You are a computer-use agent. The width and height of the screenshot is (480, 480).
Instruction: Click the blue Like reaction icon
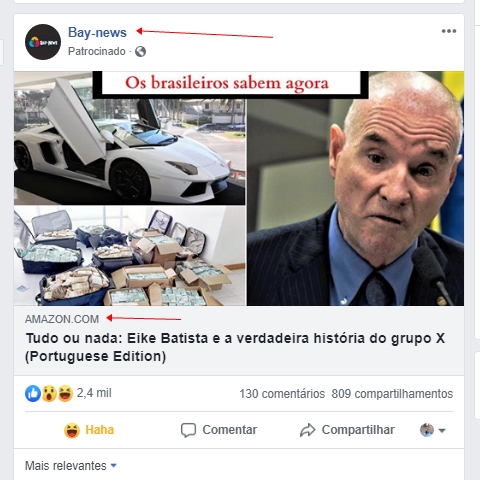(33, 394)
